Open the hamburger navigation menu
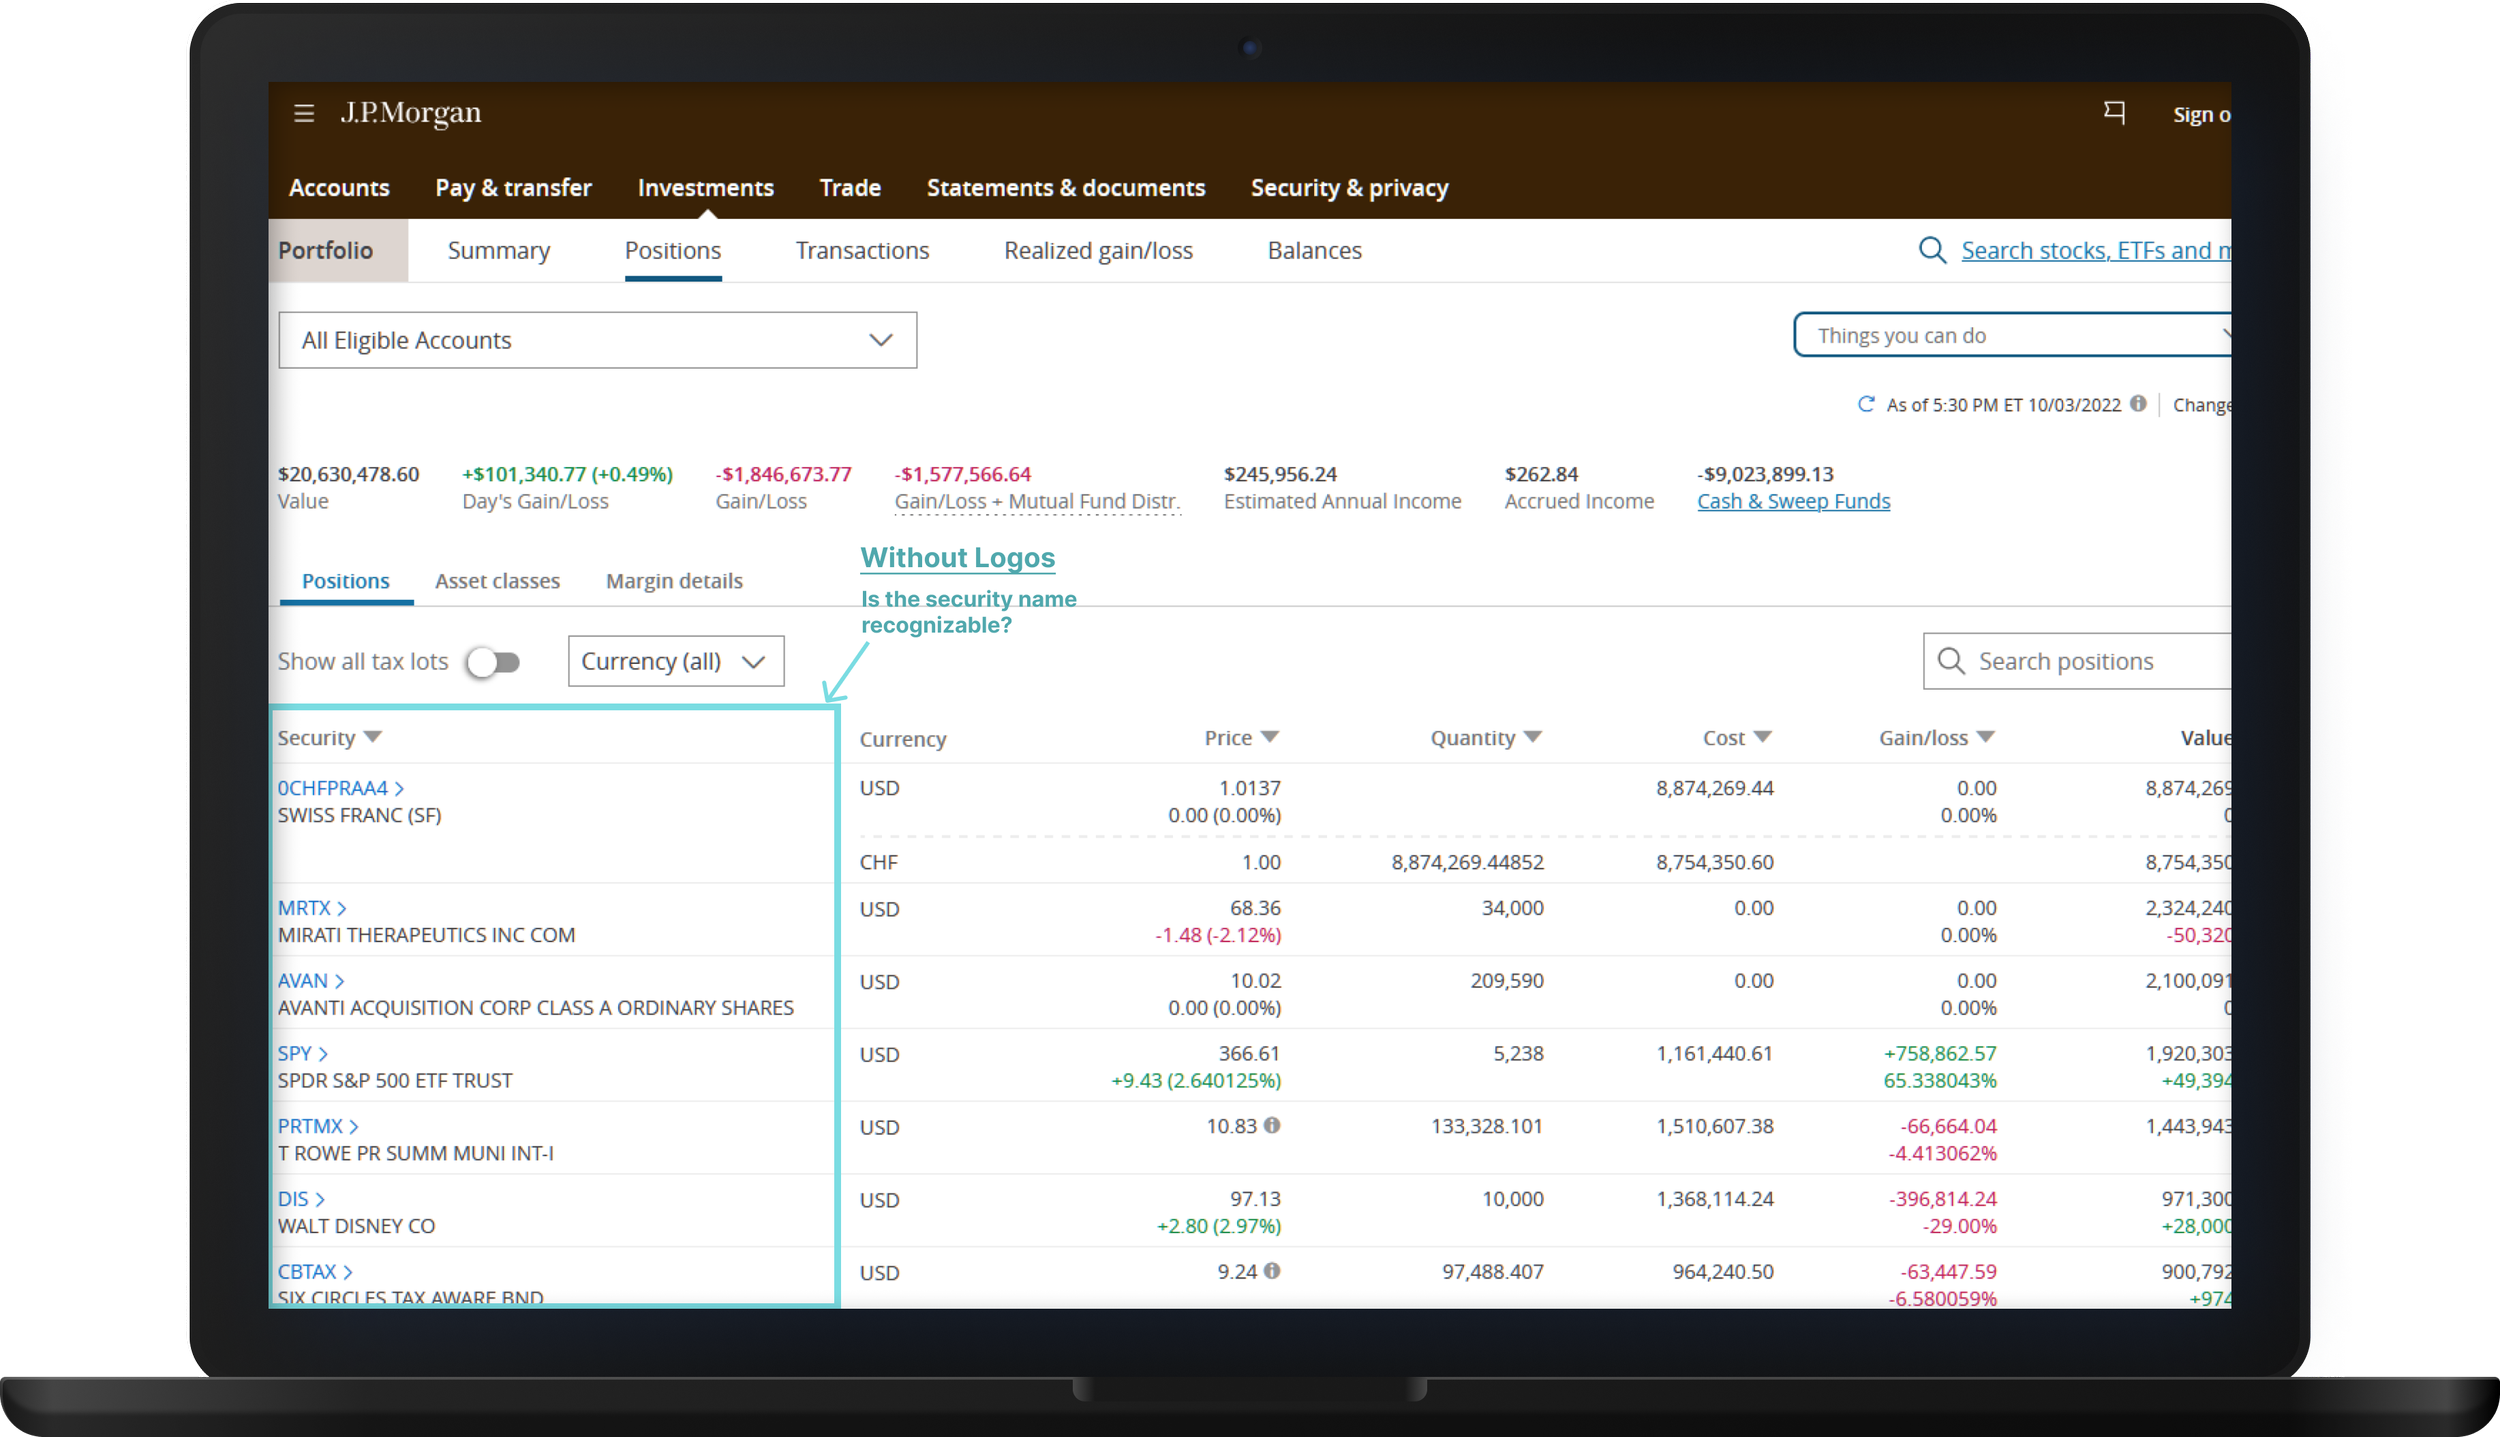This screenshot has height=1437, width=2500. [304, 113]
